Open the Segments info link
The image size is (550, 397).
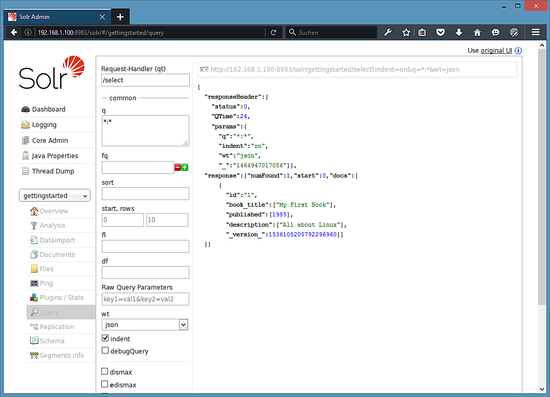coord(62,355)
